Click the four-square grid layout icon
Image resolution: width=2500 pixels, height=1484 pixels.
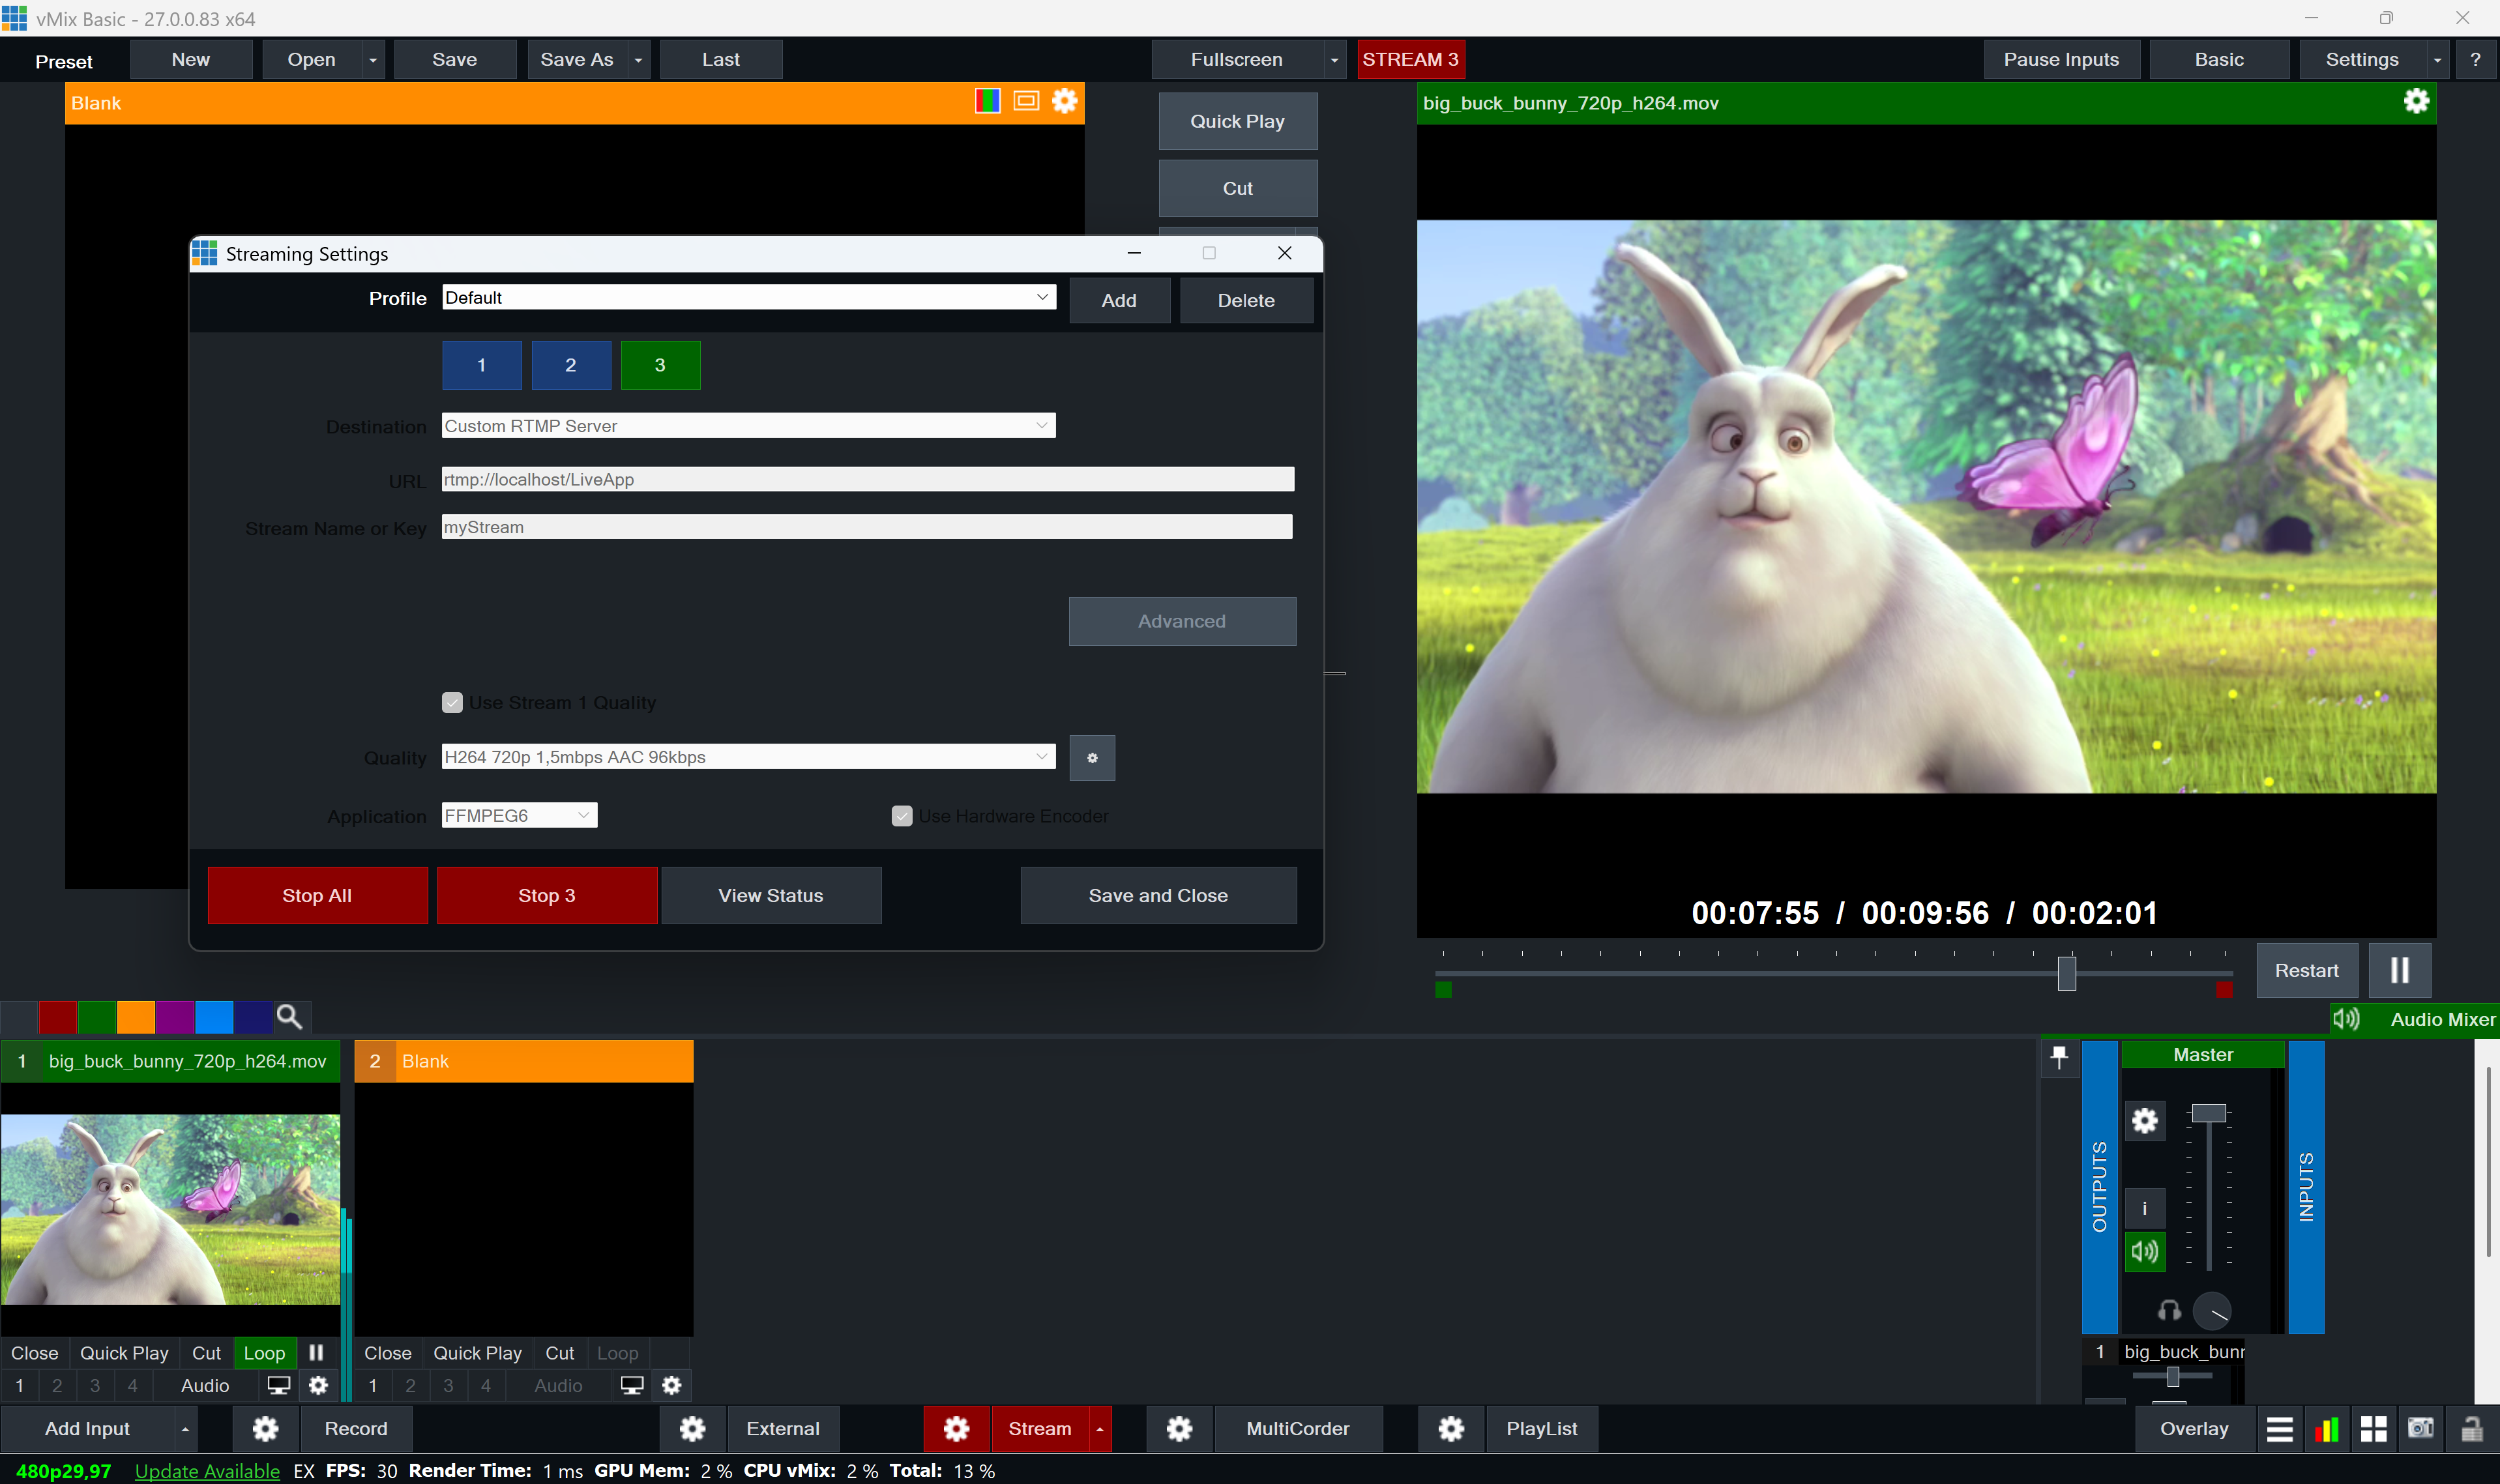point(2374,1429)
